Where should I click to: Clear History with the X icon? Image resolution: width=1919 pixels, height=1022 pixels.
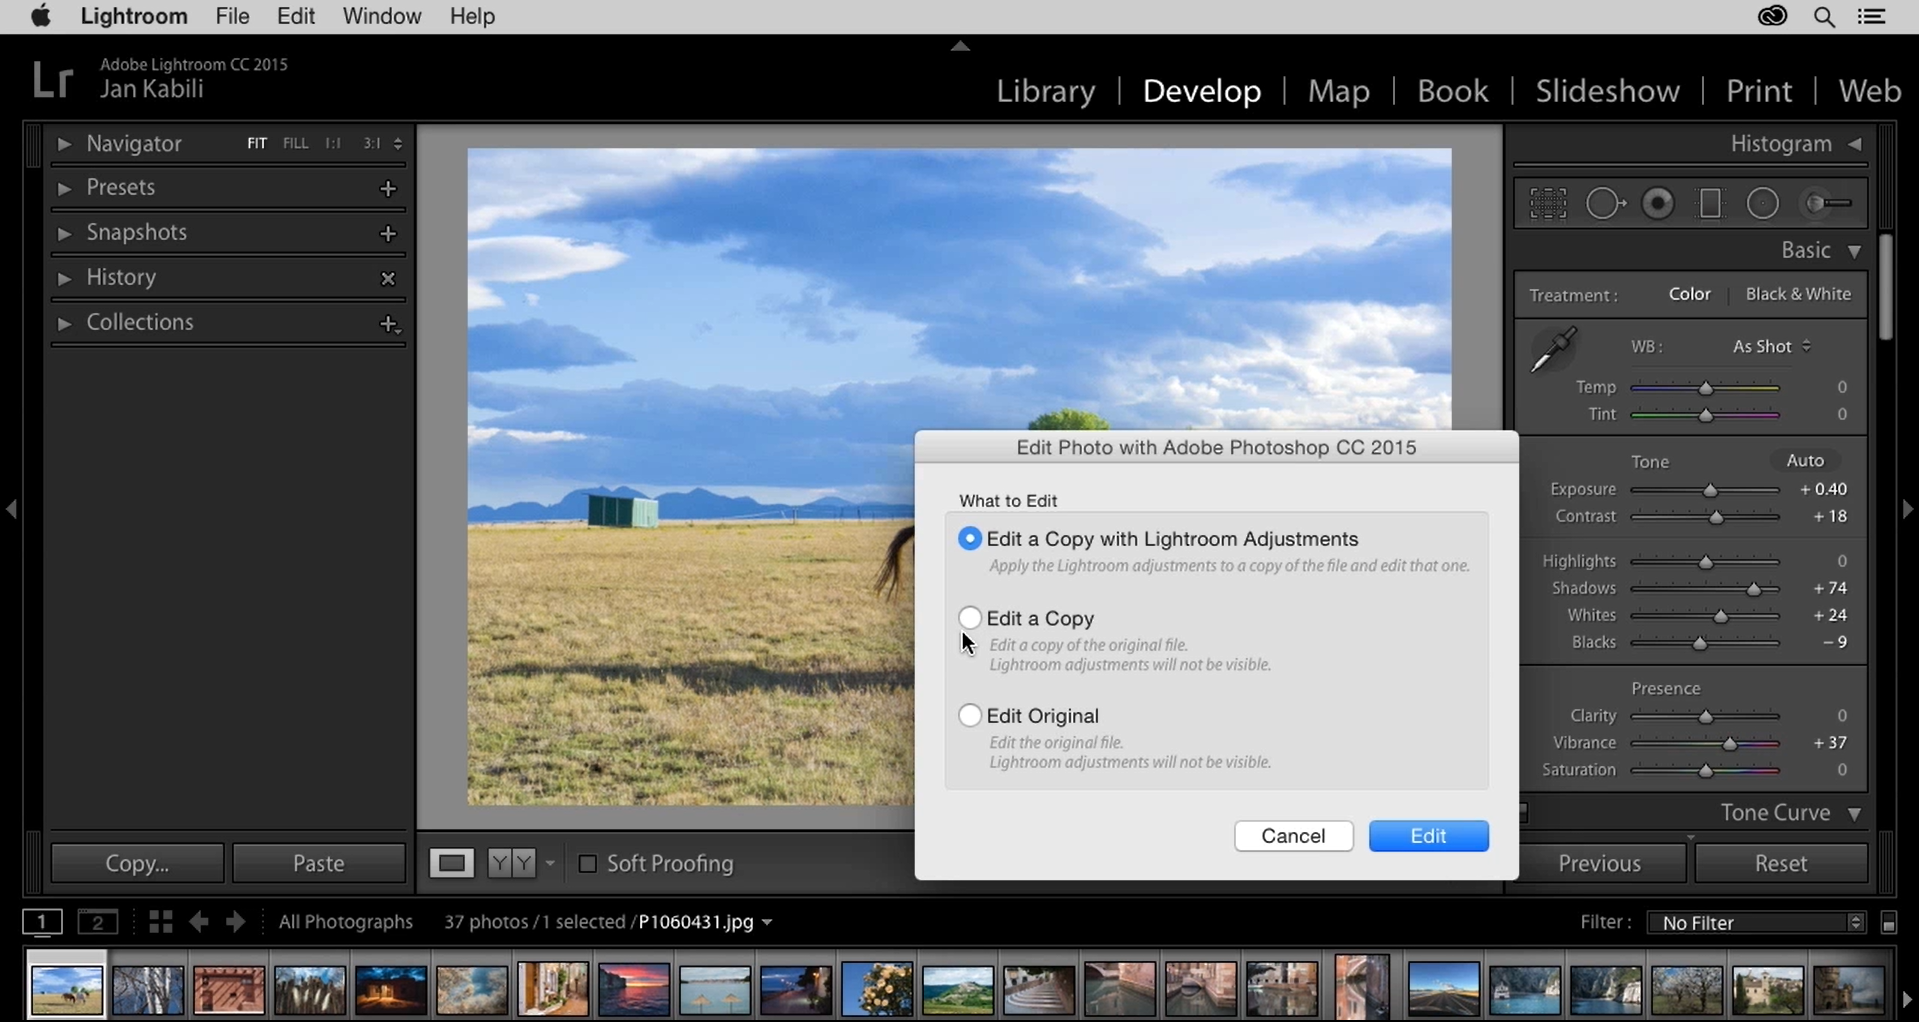tap(389, 279)
